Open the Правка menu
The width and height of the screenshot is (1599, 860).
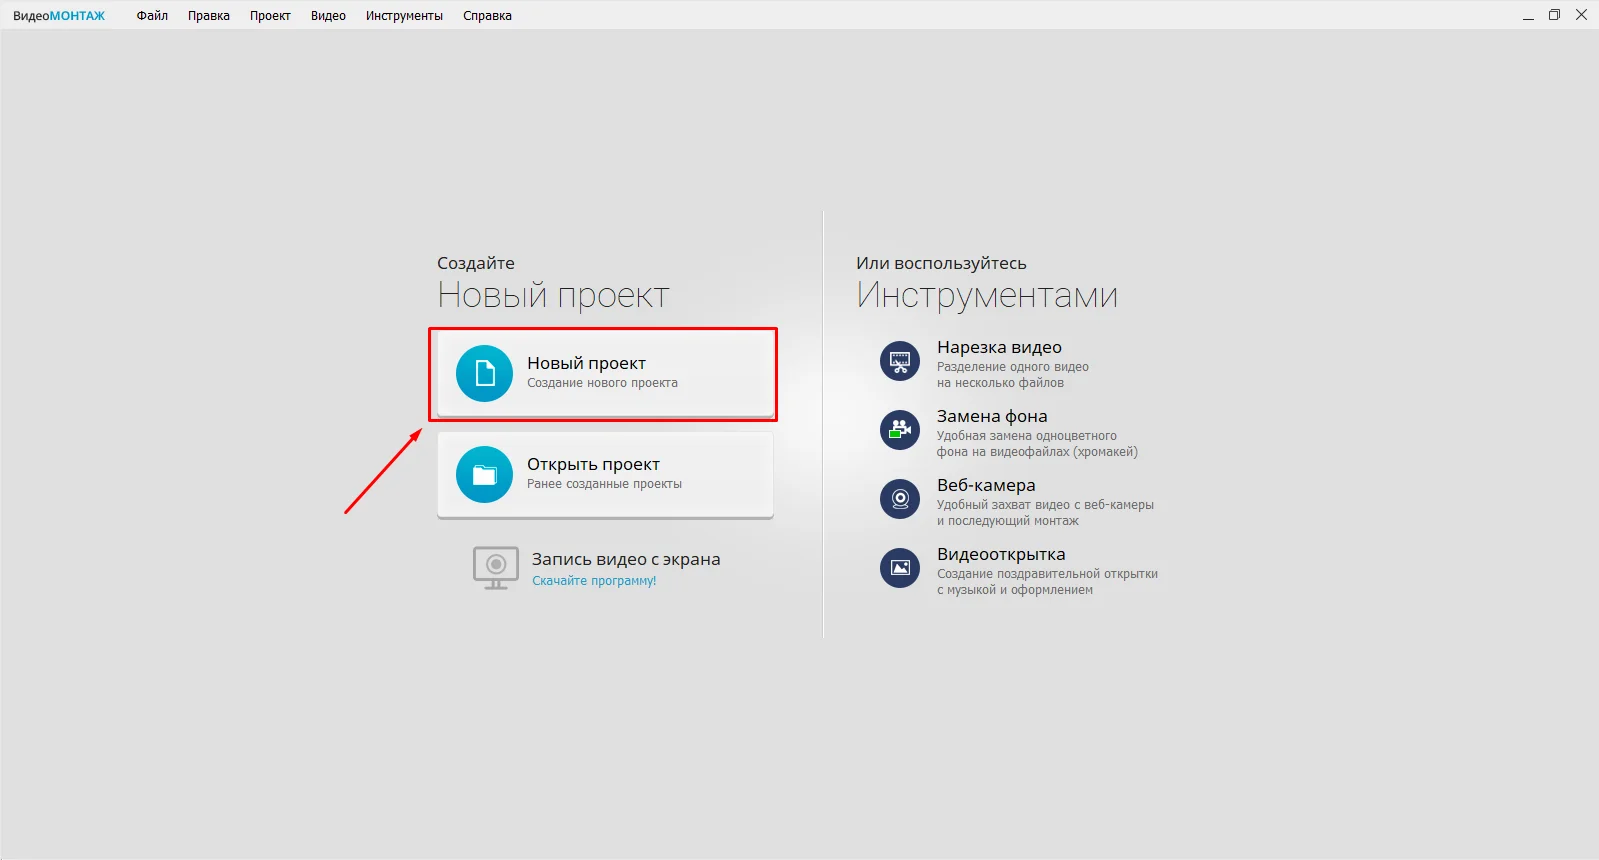(209, 16)
